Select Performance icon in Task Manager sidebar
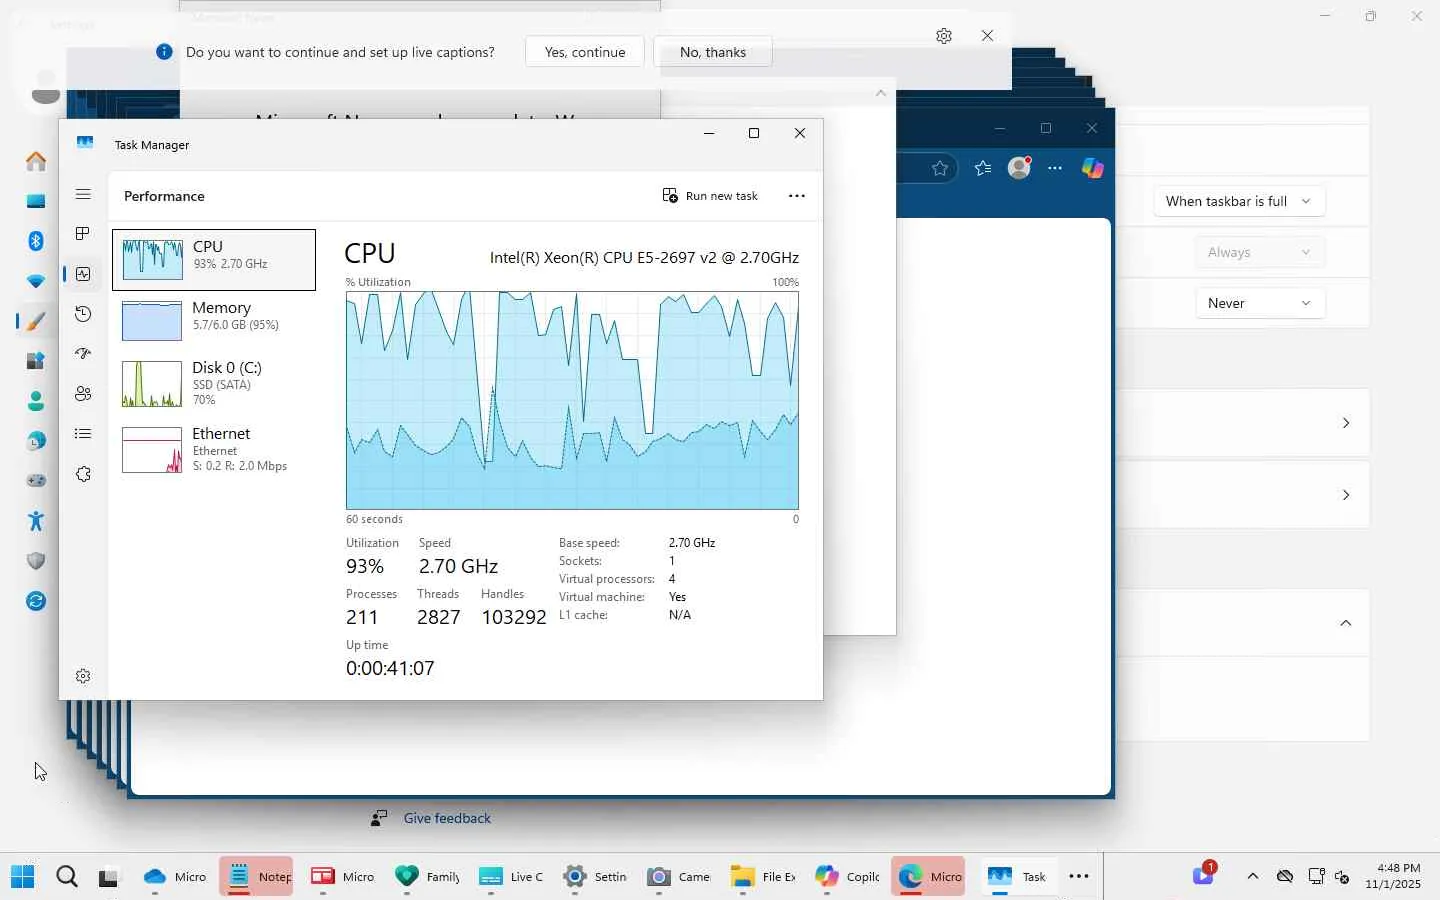 tap(83, 274)
